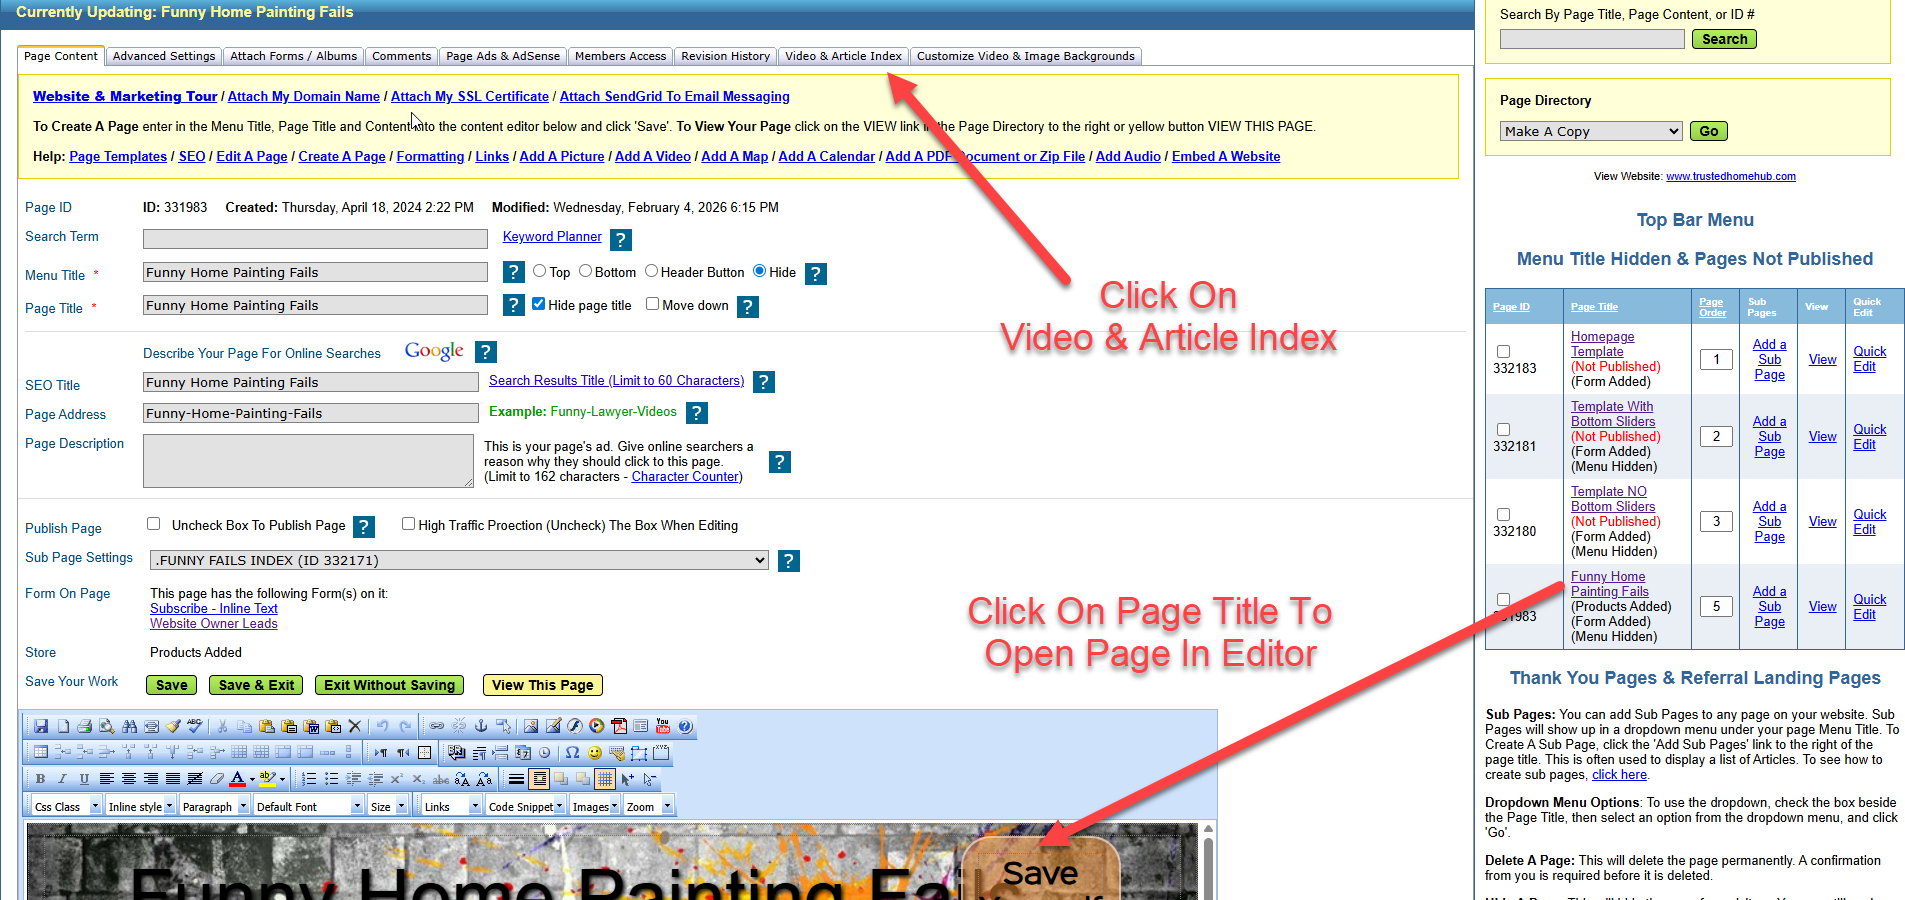Enable High Traffic Protection checkbox
The width and height of the screenshot is (1905, 900).
pos(408,523)
